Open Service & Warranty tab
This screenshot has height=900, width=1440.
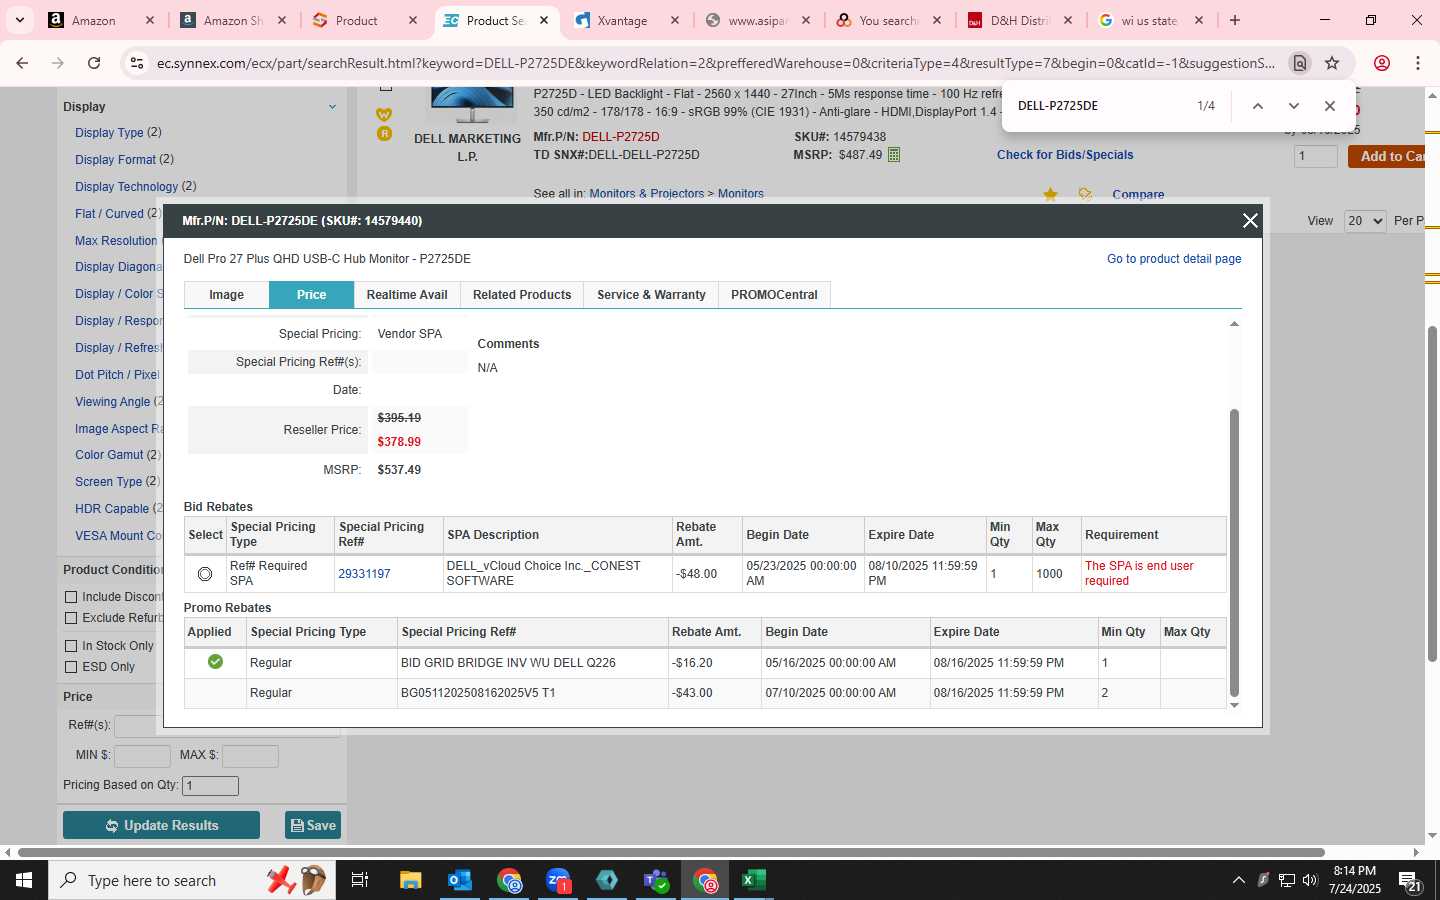coord(651,295)
